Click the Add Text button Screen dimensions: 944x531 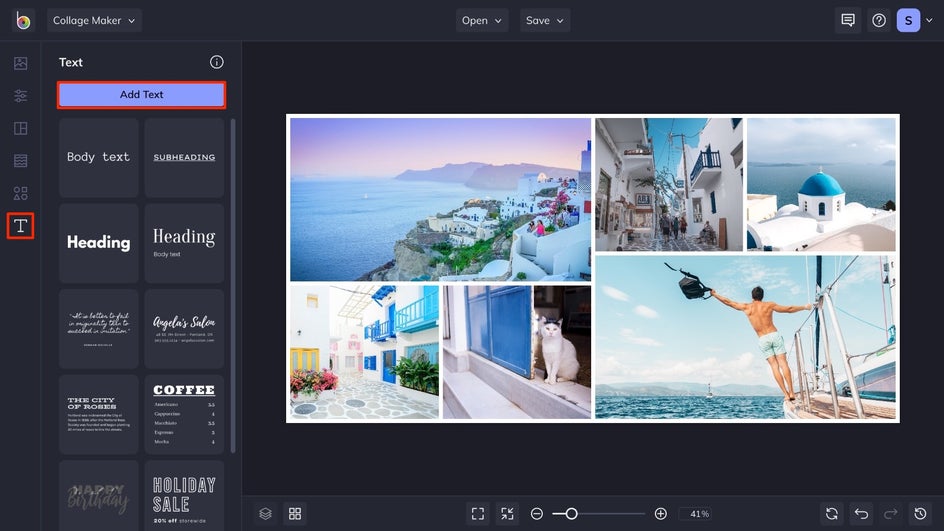pyautogui.click(x=141, y=95)
